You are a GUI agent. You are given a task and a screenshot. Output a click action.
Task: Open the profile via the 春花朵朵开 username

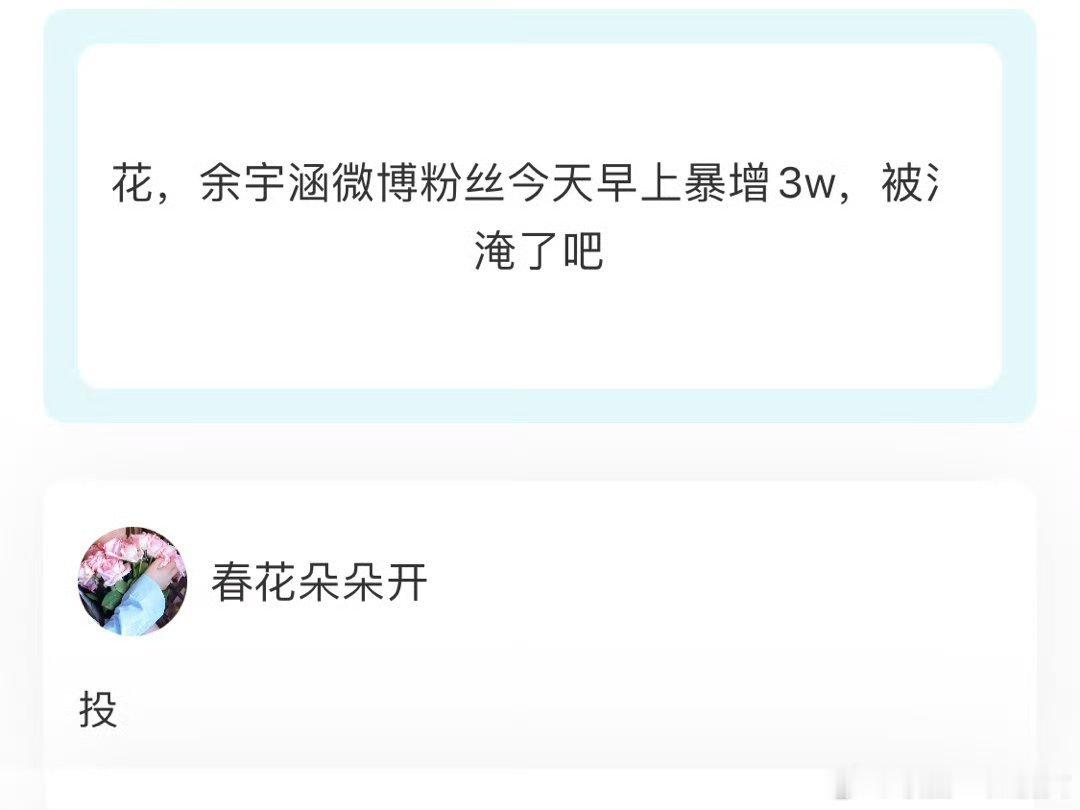[319, 582]
